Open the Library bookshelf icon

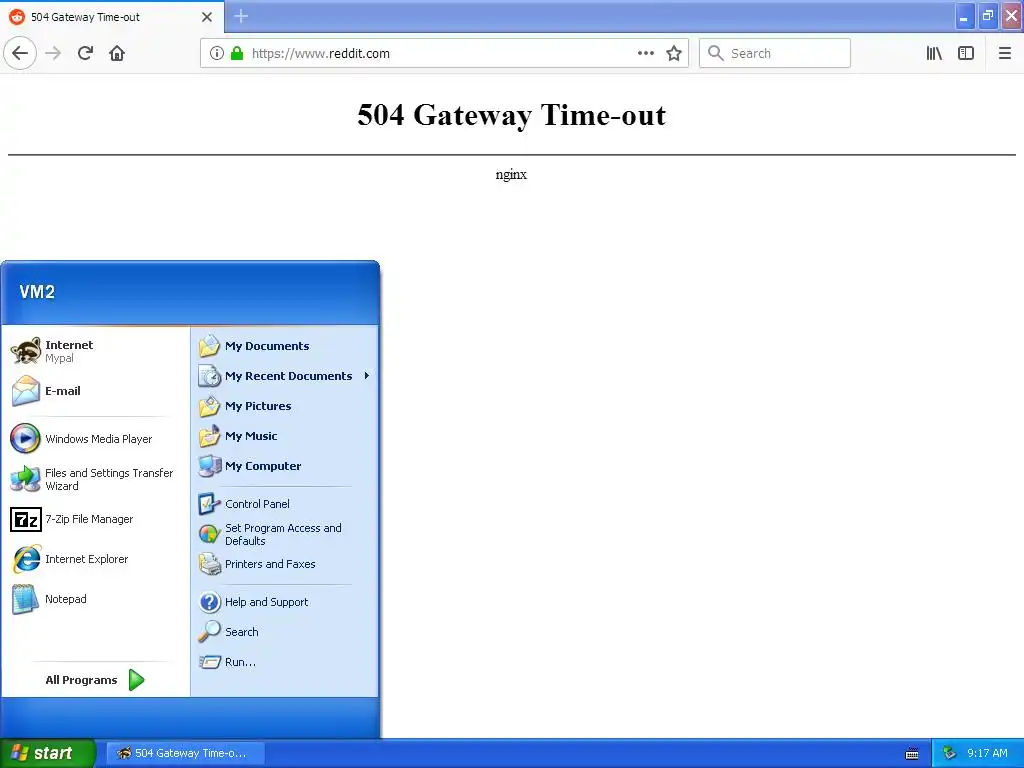[x=934, y=53]
